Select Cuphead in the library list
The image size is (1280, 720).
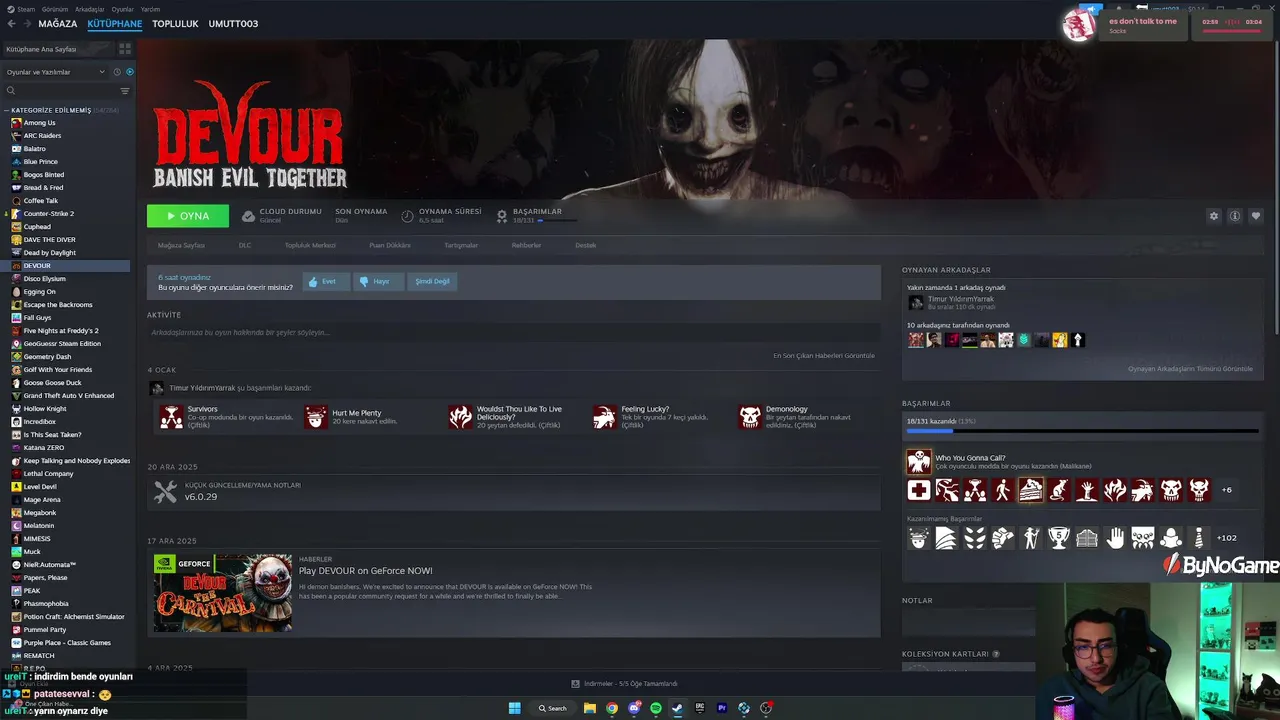pyautogui.click(x=37, y=227)
